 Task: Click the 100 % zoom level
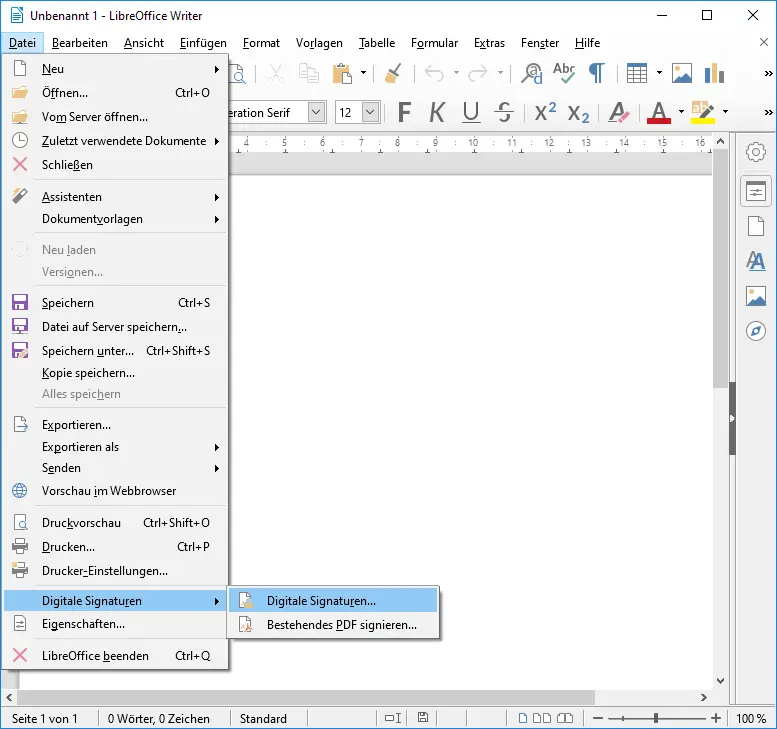751,719
